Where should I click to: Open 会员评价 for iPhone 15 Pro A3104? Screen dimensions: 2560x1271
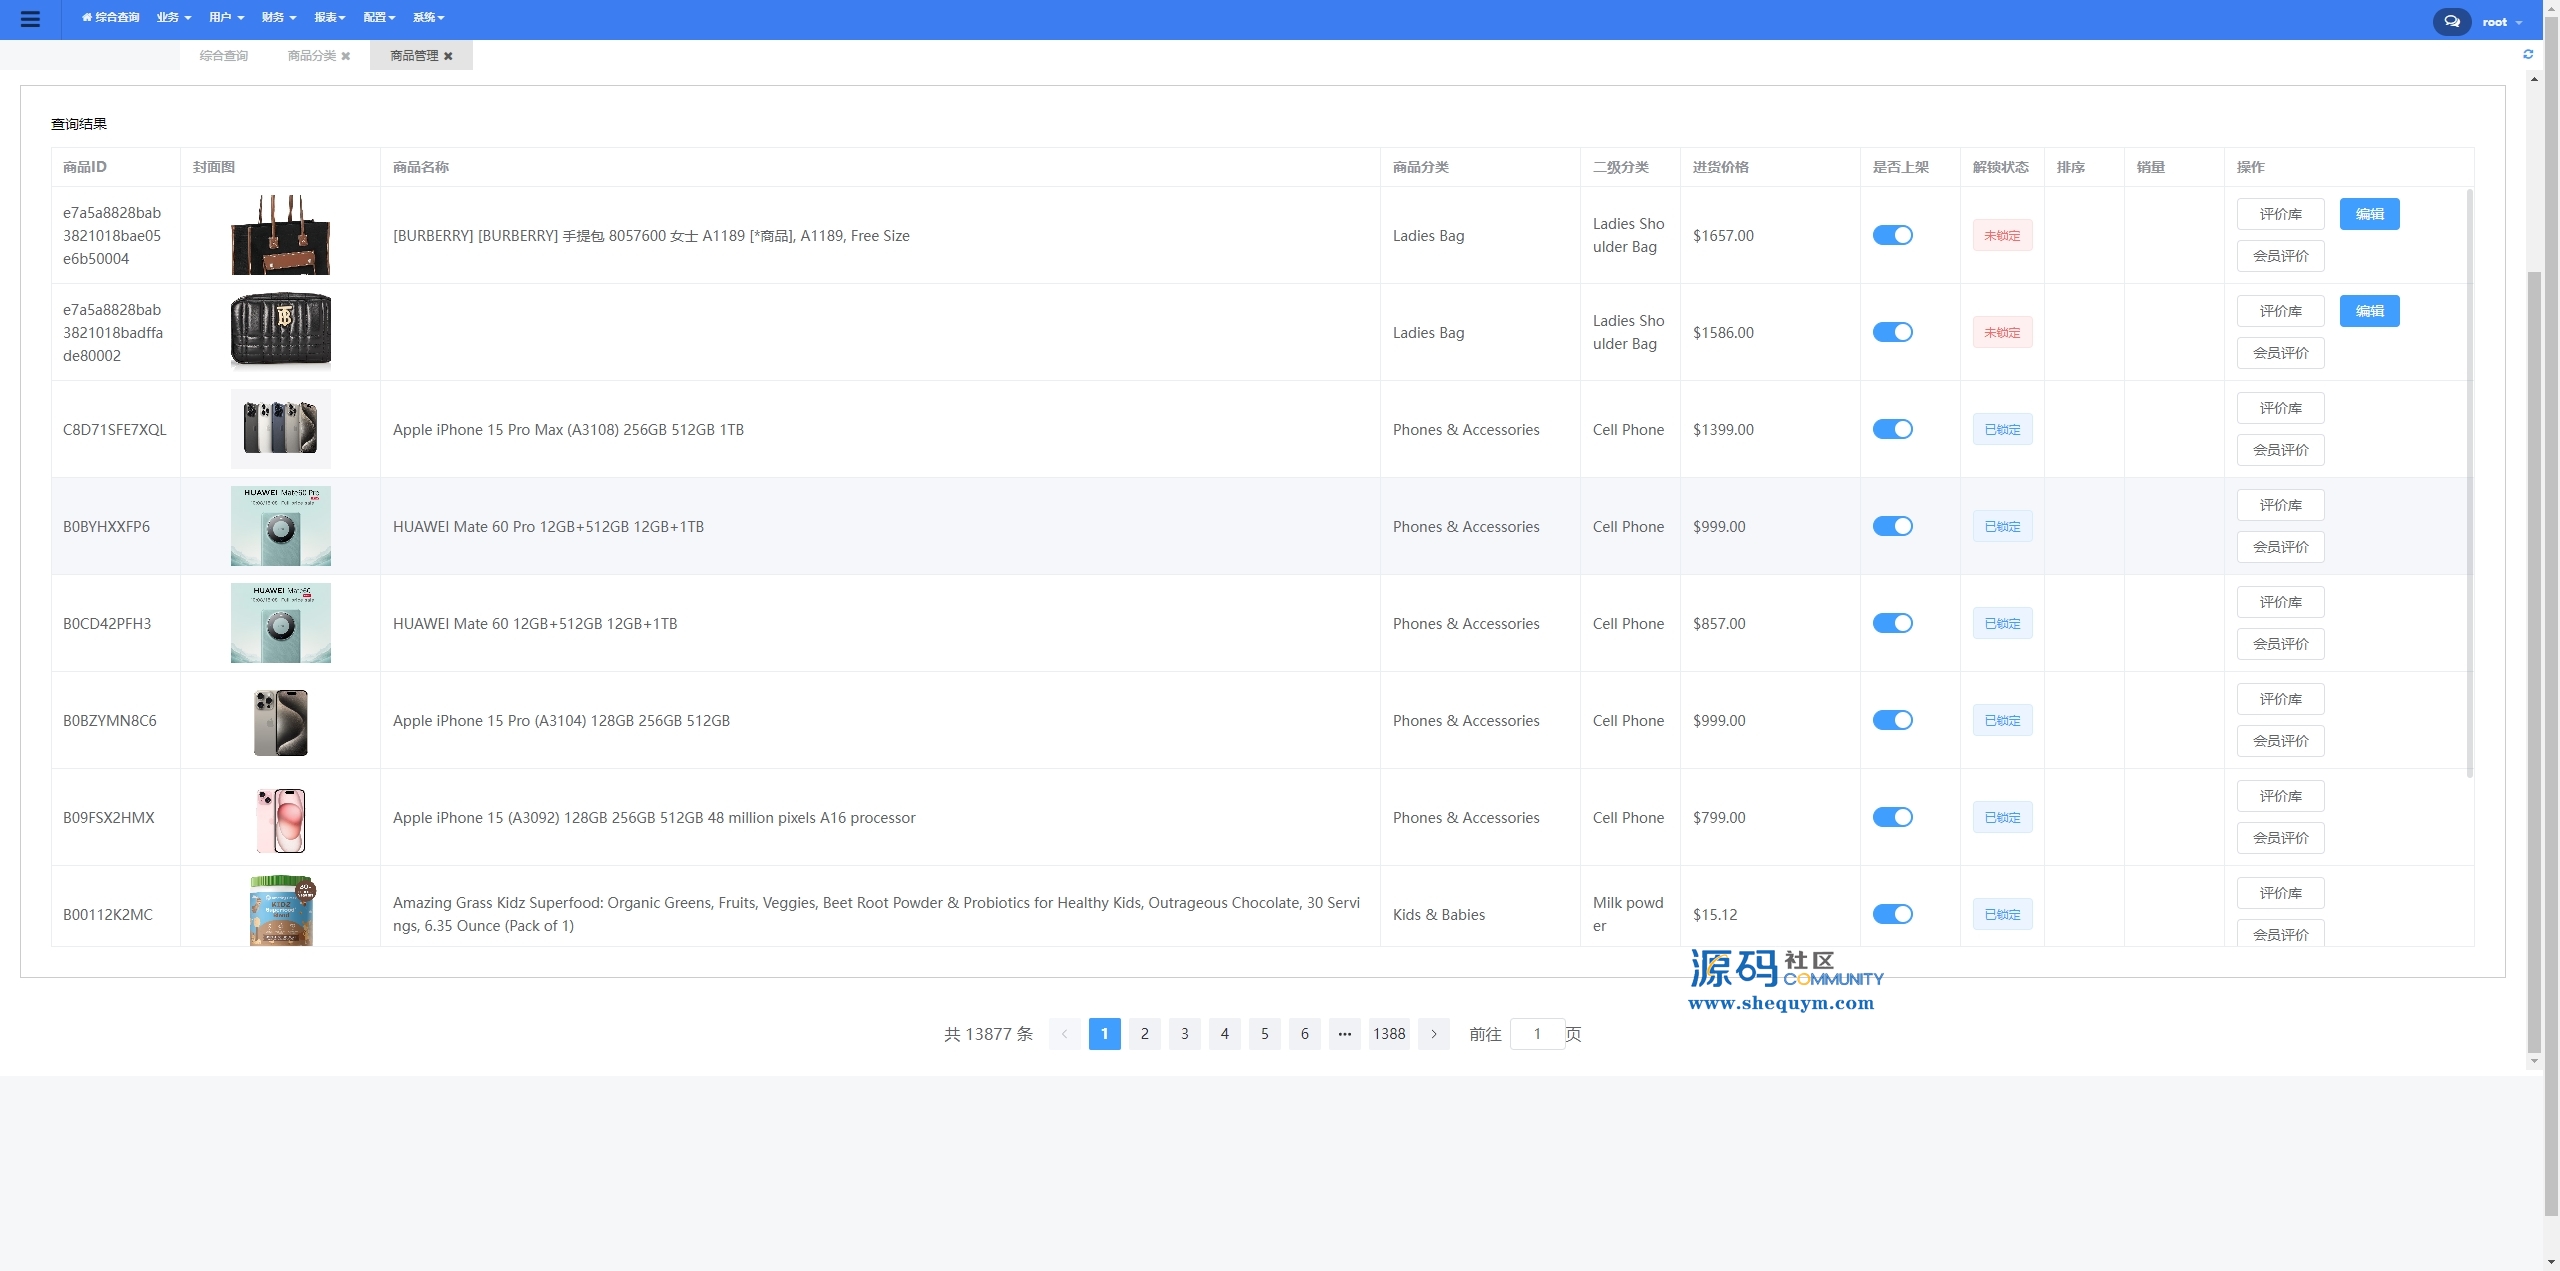tap(2280, 741)
